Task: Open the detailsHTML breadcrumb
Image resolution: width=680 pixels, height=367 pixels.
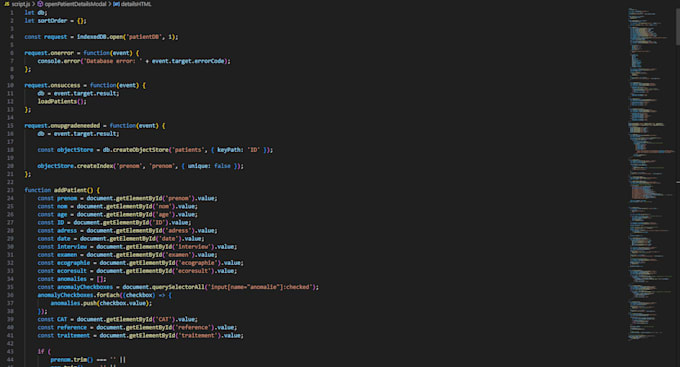Action: pyautogui.click(x=136, y=4)
